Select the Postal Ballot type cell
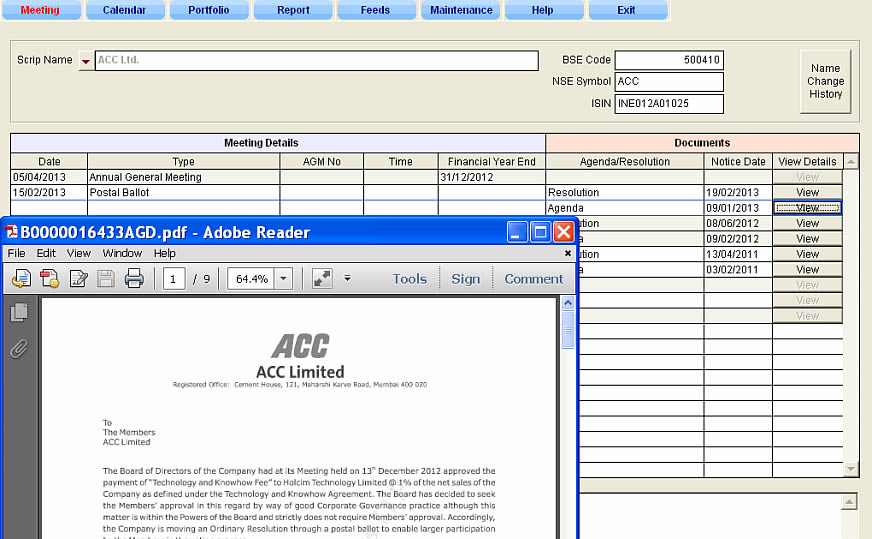The height and width of the screenshot is (539, 872). 184,192
